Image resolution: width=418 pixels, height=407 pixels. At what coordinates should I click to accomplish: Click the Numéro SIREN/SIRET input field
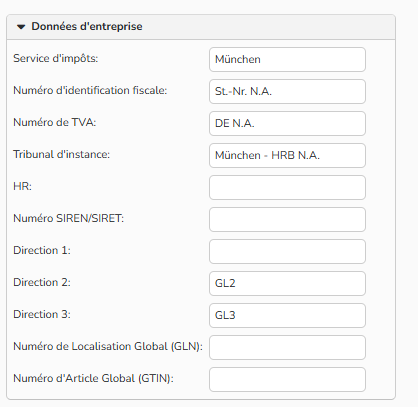287,219
